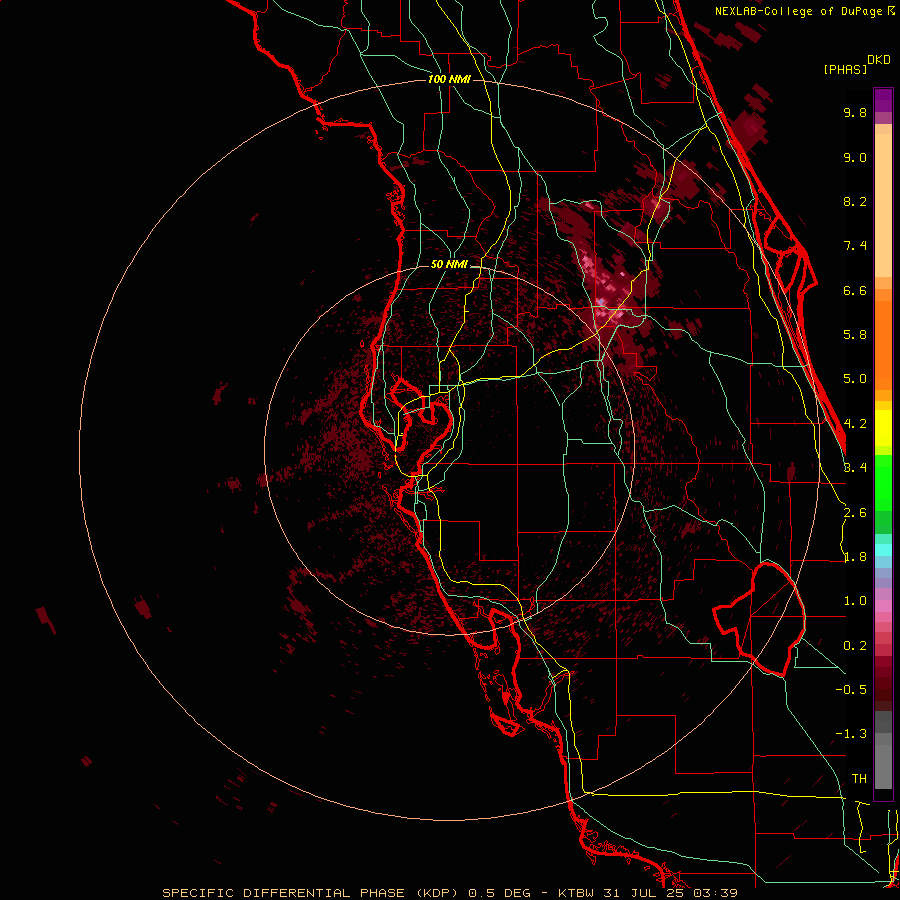Select the 6.6 scale label

(x=855, y=290)
